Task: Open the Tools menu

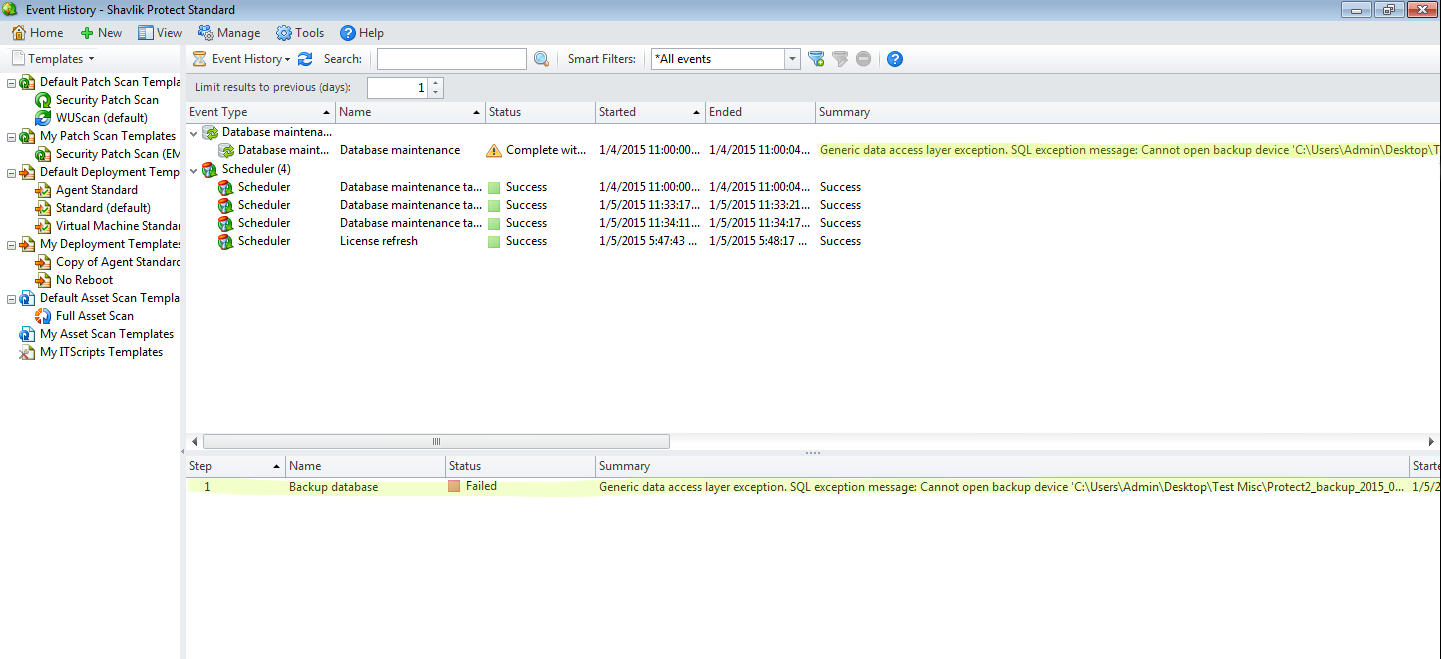Action: click(x=300, y=32)
